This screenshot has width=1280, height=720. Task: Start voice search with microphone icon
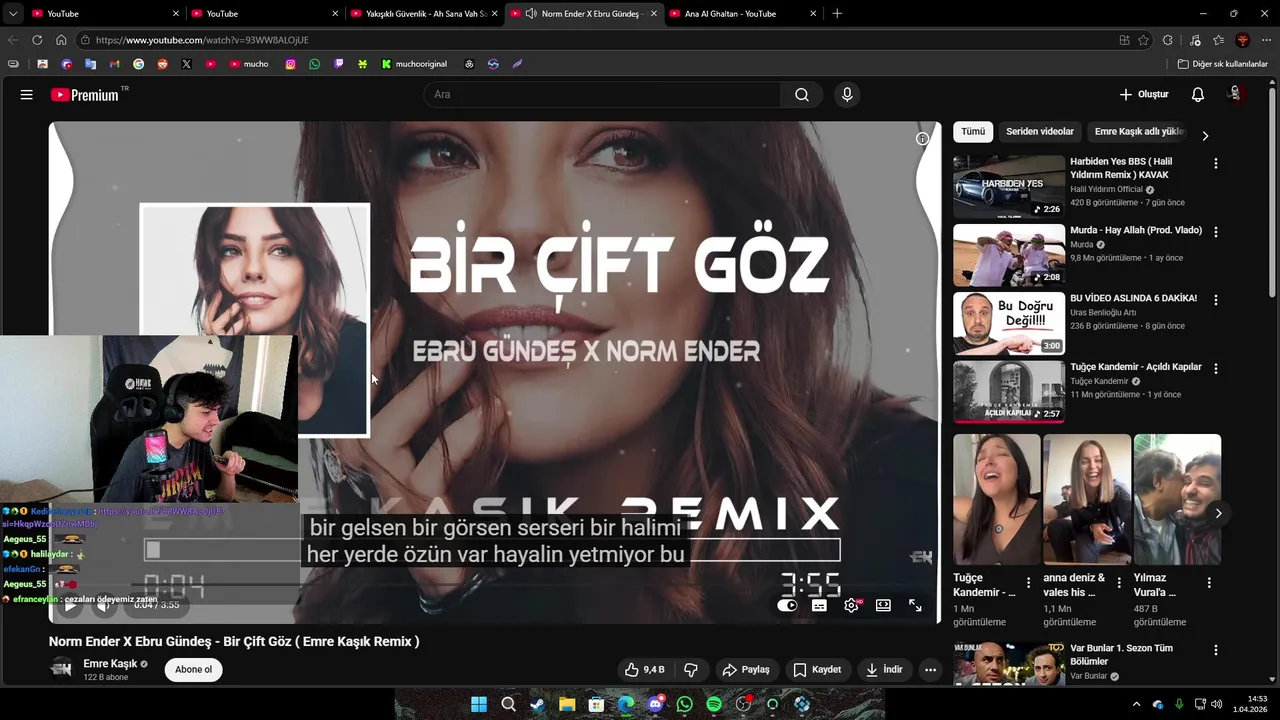(847, 95)
